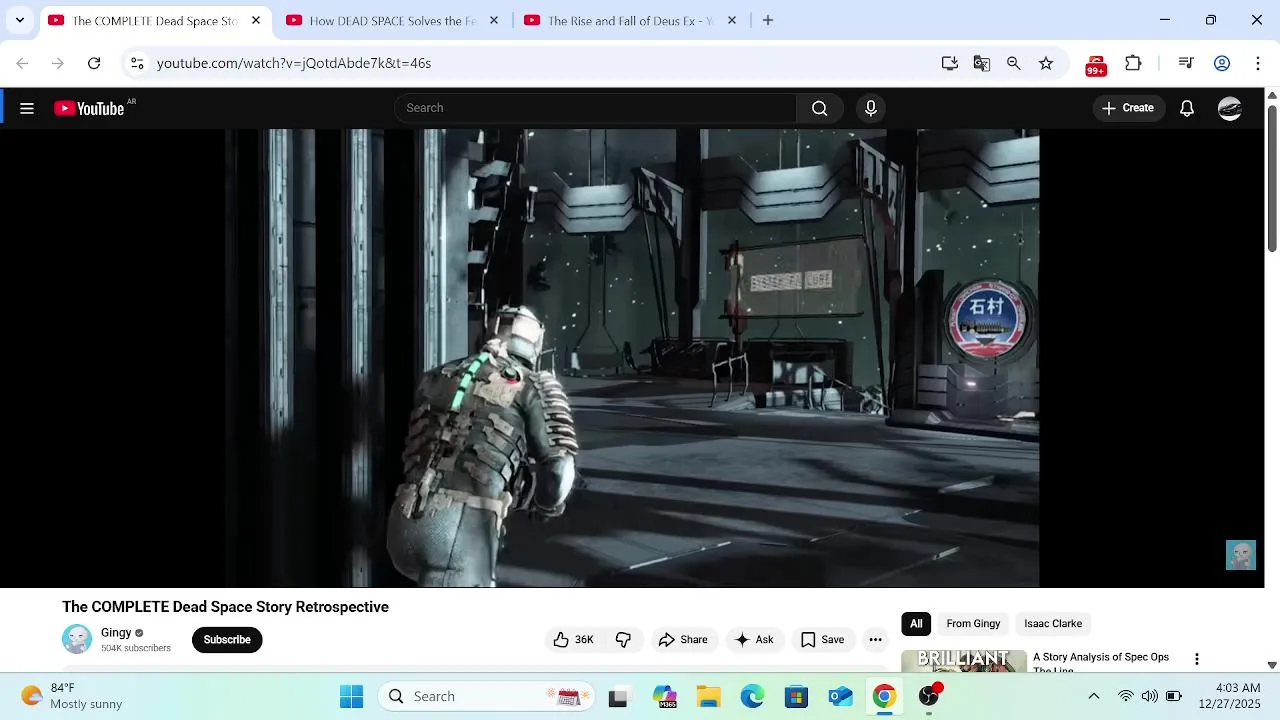Open File Explorer from the taskbar

coord(708,696)
